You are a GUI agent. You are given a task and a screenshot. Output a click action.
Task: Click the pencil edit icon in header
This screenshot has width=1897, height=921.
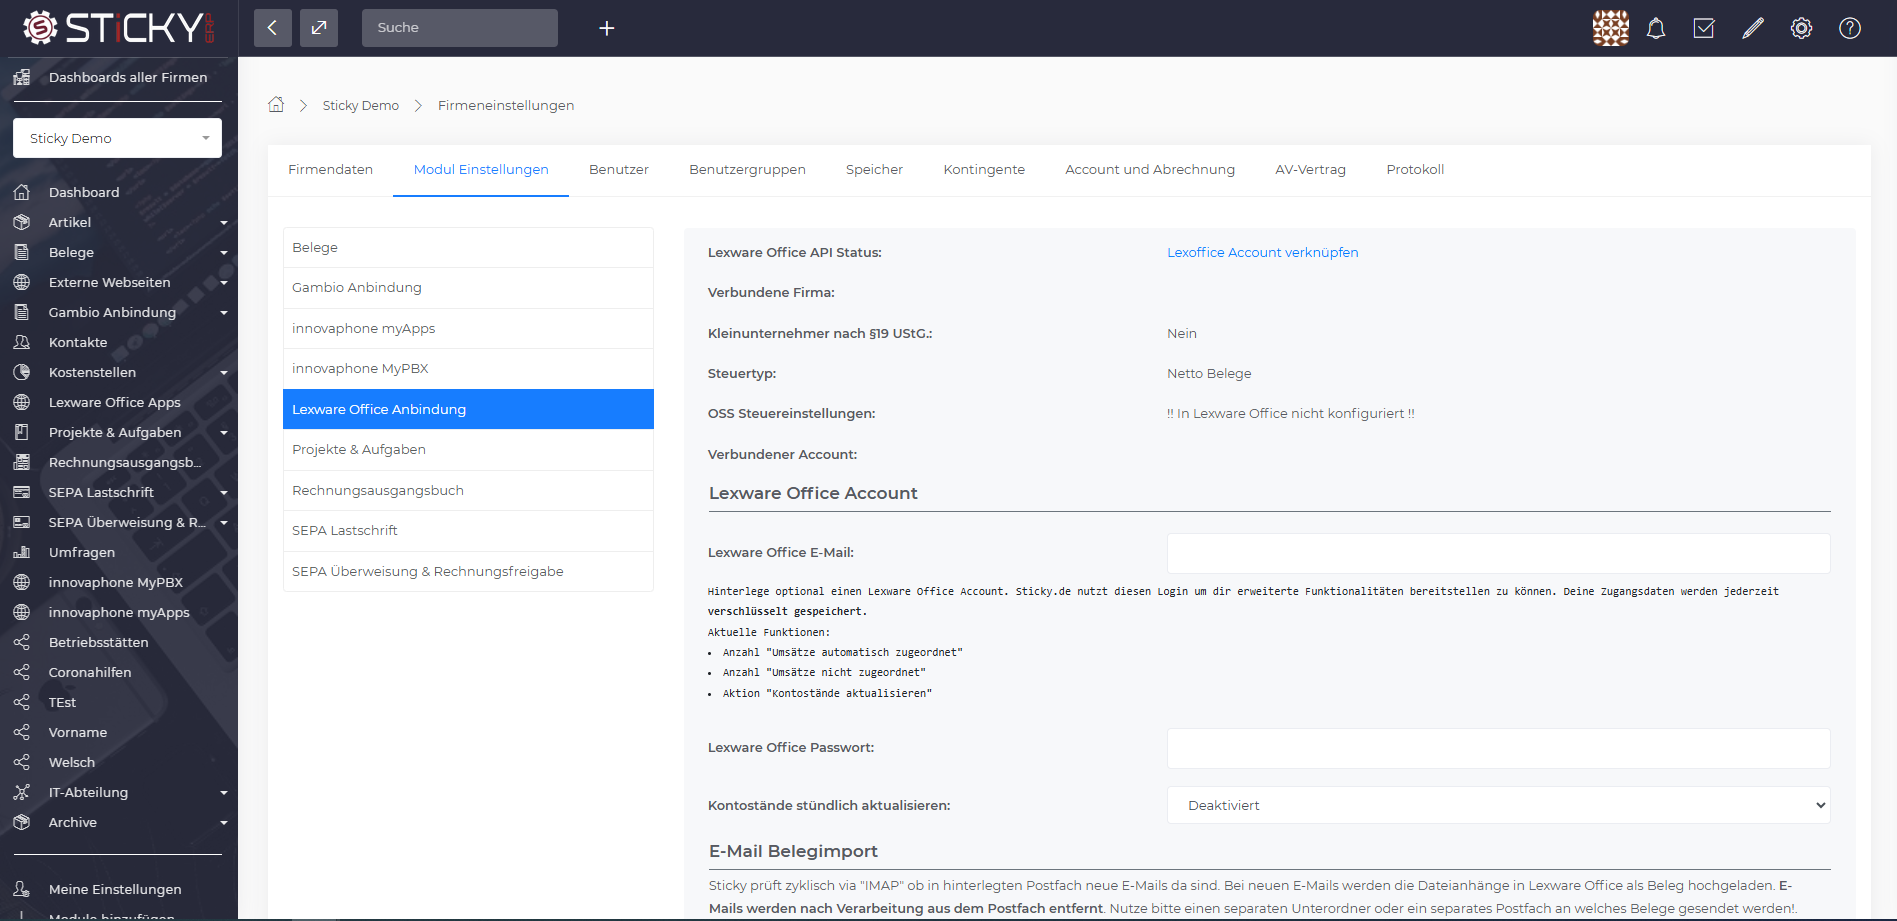pos(1753,28)
